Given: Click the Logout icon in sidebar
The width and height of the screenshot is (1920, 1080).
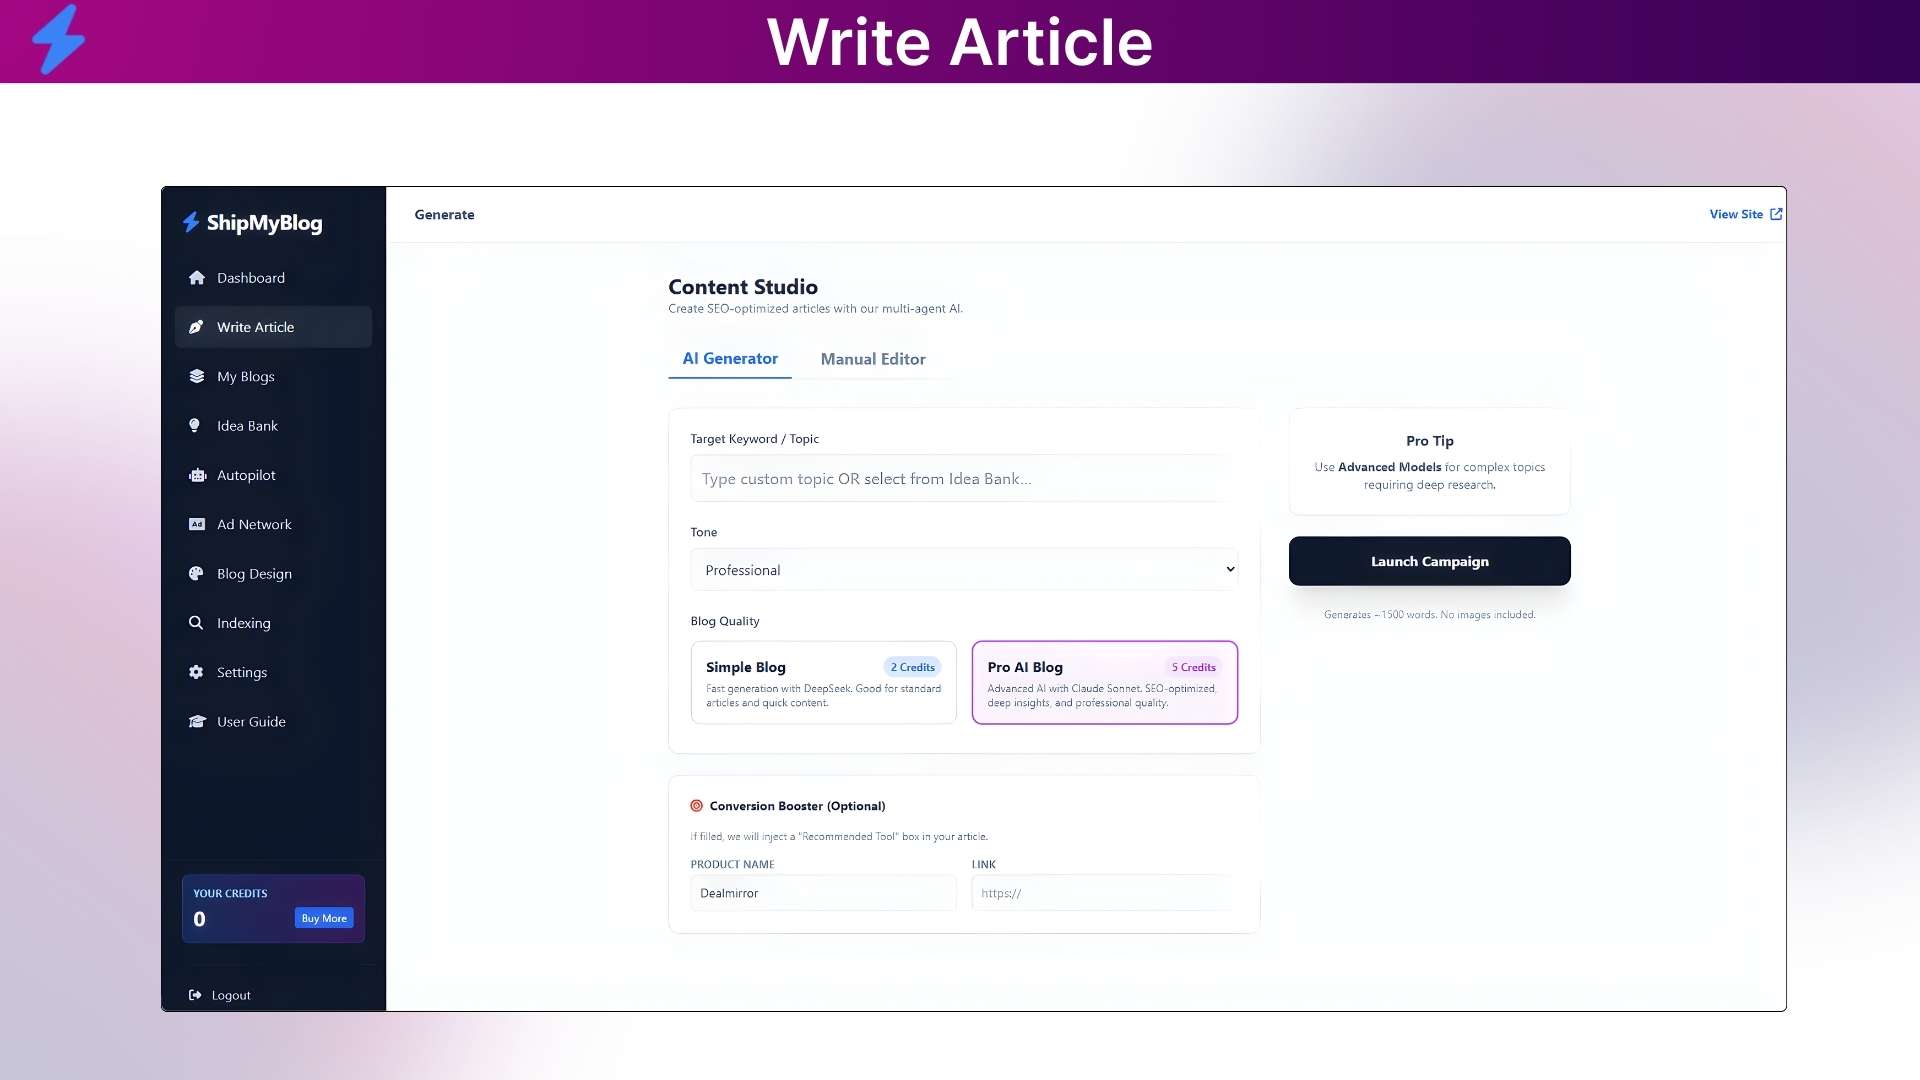Looking at the screenshot, I should coord(195,995).
